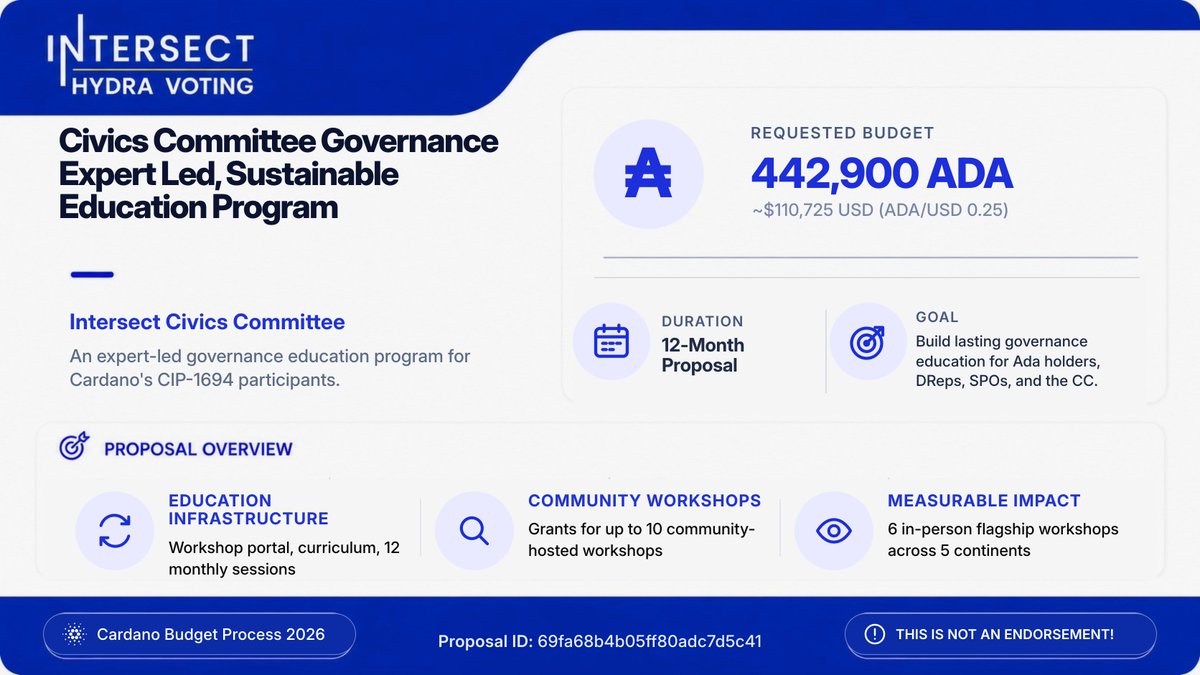1200x675 pixels.
Task: Click the 12-Month Proposal text
Action: coord(703,355)
